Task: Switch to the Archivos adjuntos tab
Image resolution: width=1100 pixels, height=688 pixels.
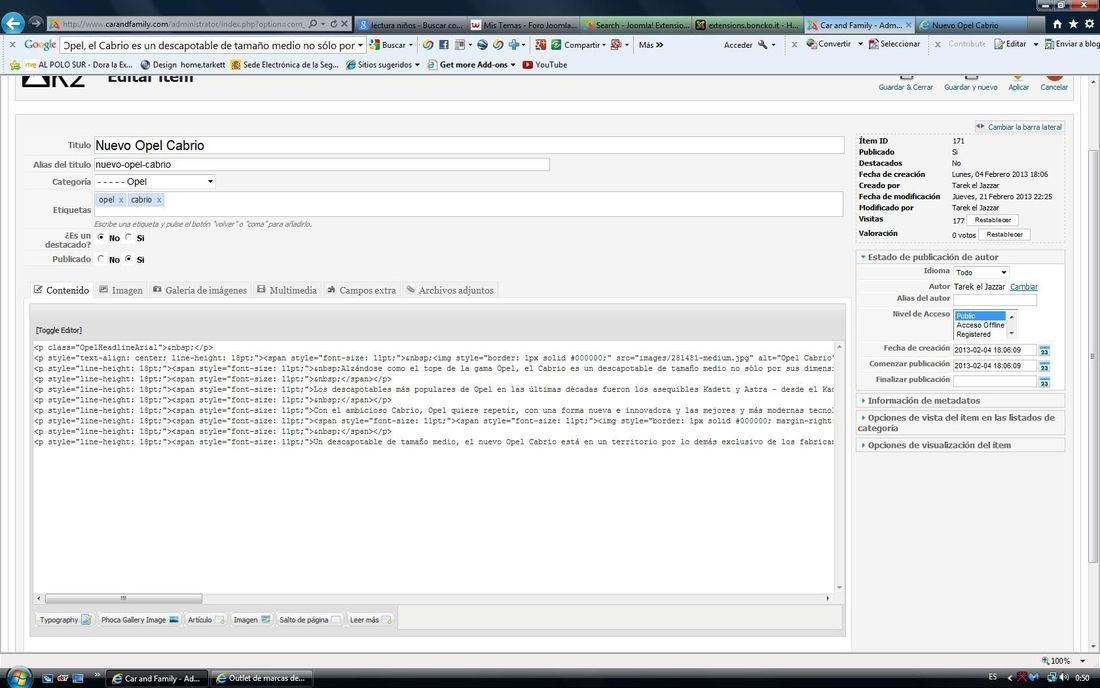Action: 450,290
